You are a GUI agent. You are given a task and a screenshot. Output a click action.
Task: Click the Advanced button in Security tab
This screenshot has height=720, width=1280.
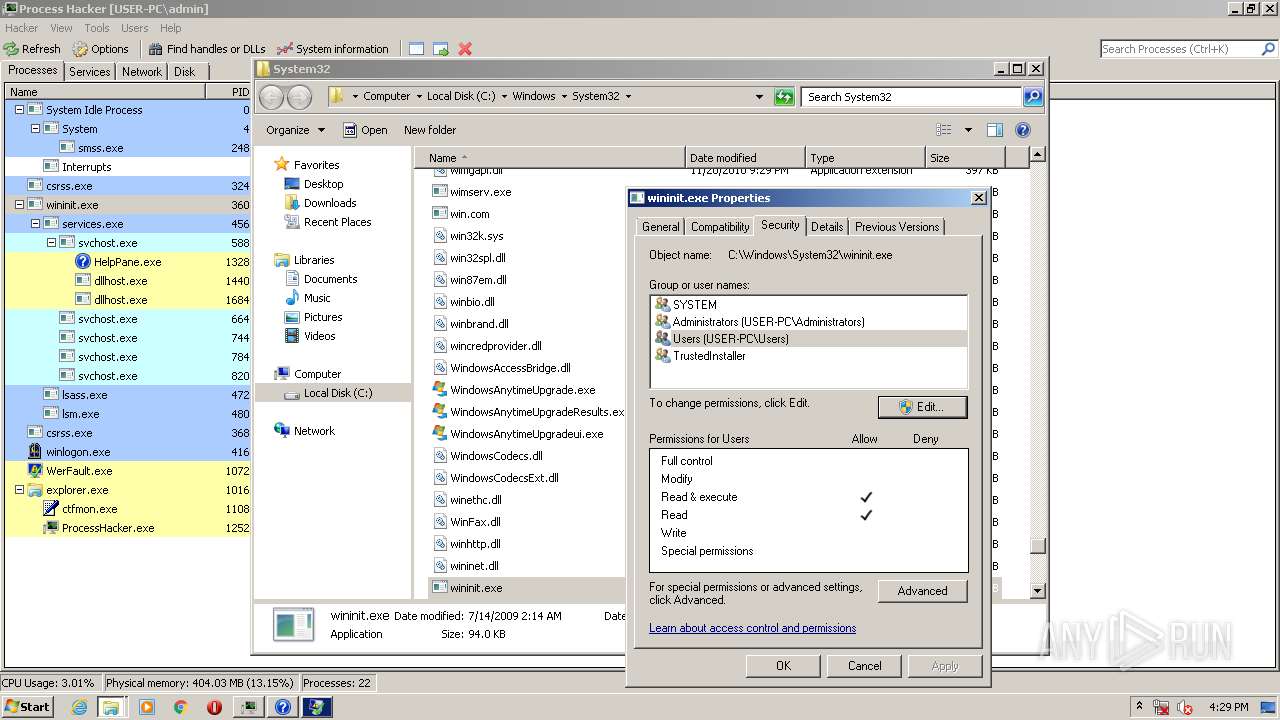922,591
